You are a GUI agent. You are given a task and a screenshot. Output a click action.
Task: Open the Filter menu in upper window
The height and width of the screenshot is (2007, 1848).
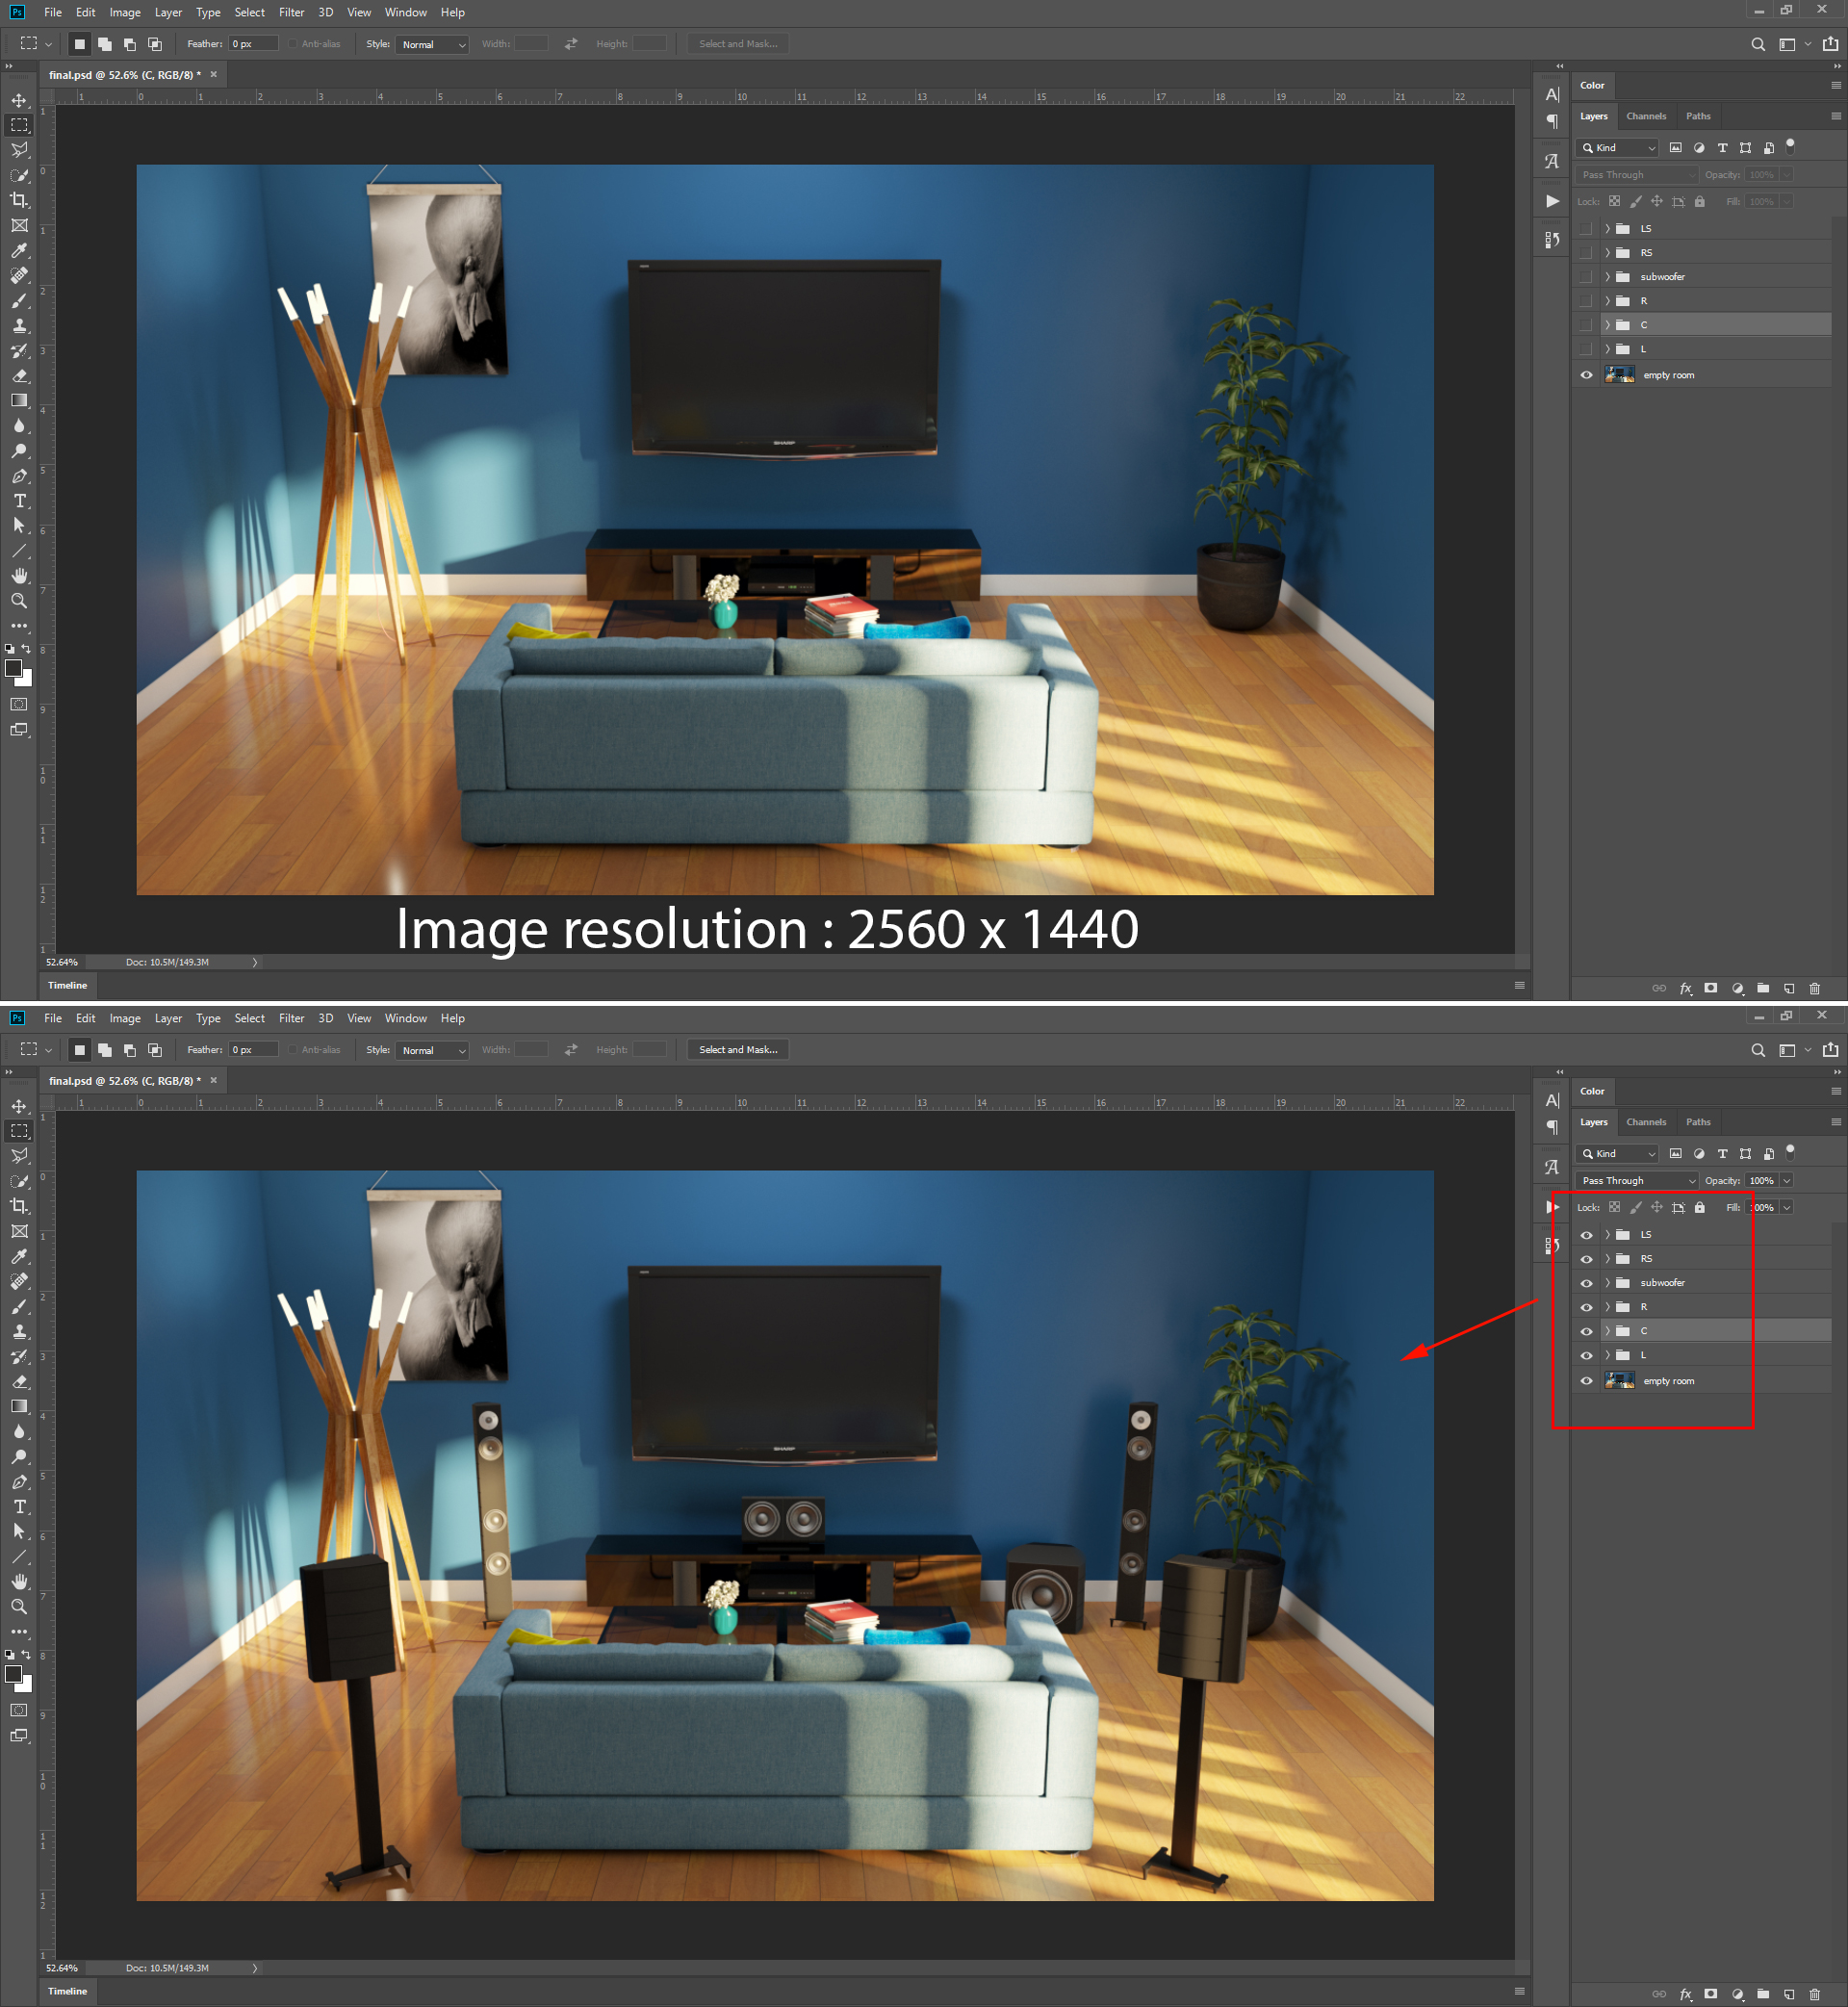[291, 12]
